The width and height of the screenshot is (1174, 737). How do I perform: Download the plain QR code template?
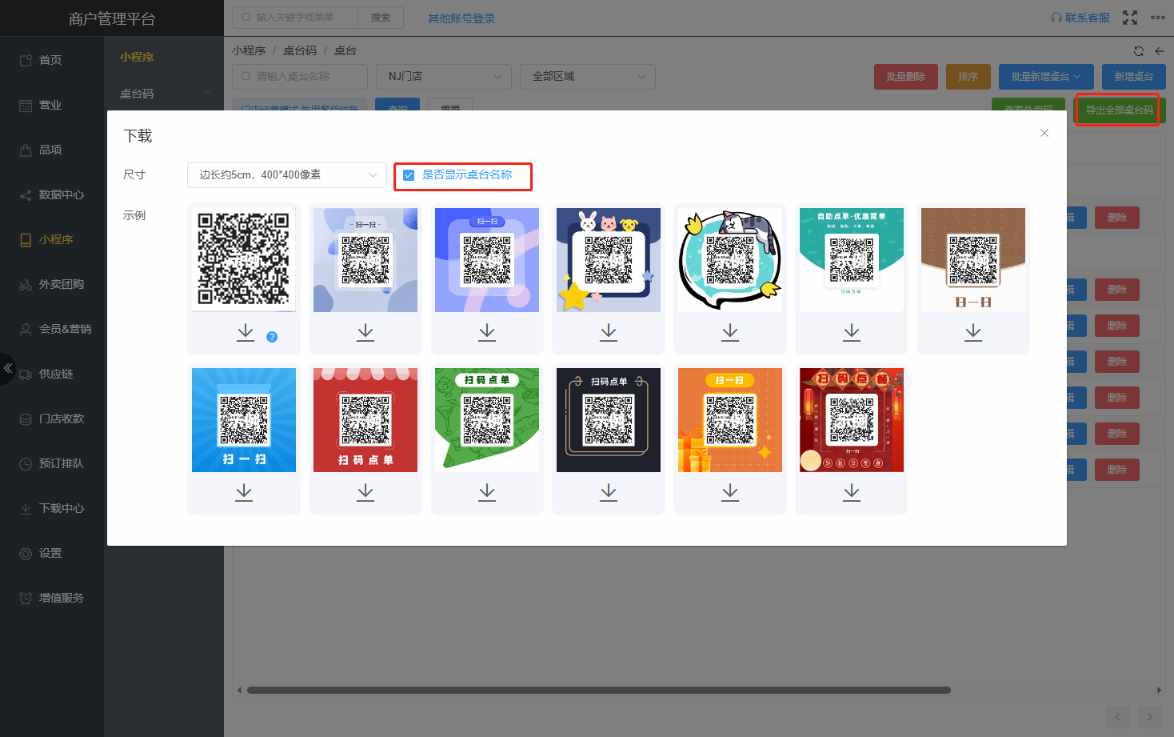pos(245,332)
